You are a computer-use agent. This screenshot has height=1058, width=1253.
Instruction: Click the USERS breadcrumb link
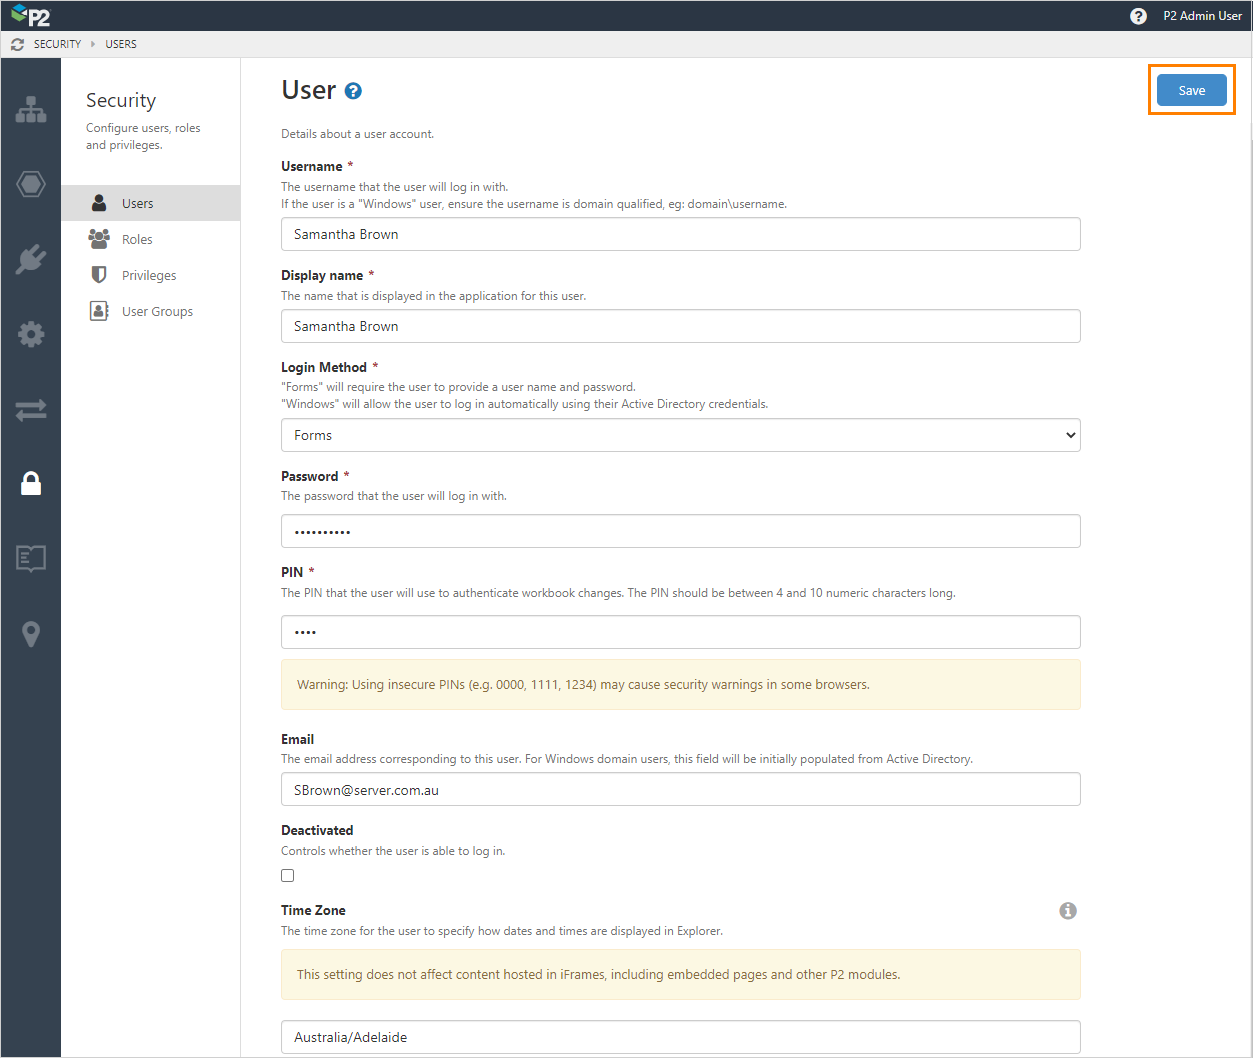coord(121,44)
